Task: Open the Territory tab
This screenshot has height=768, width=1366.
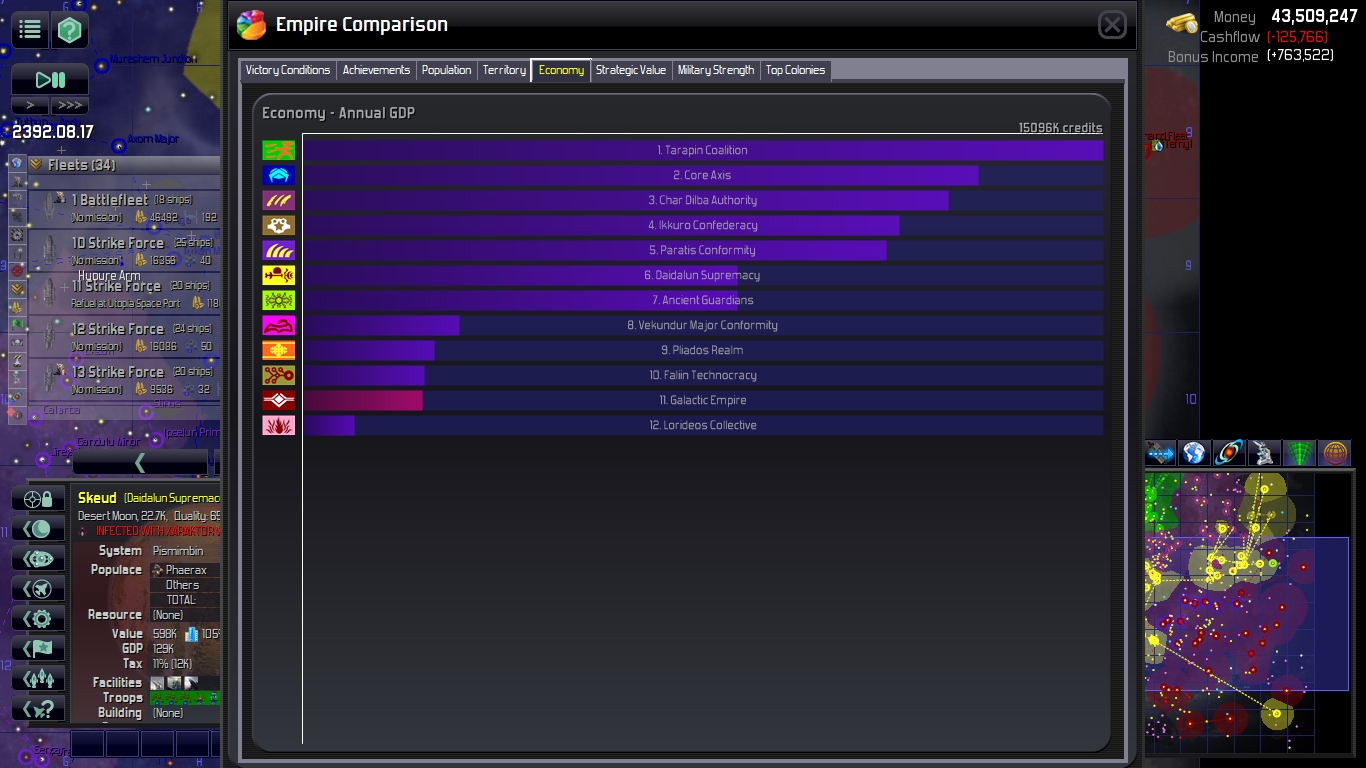Action: (504, 70)
